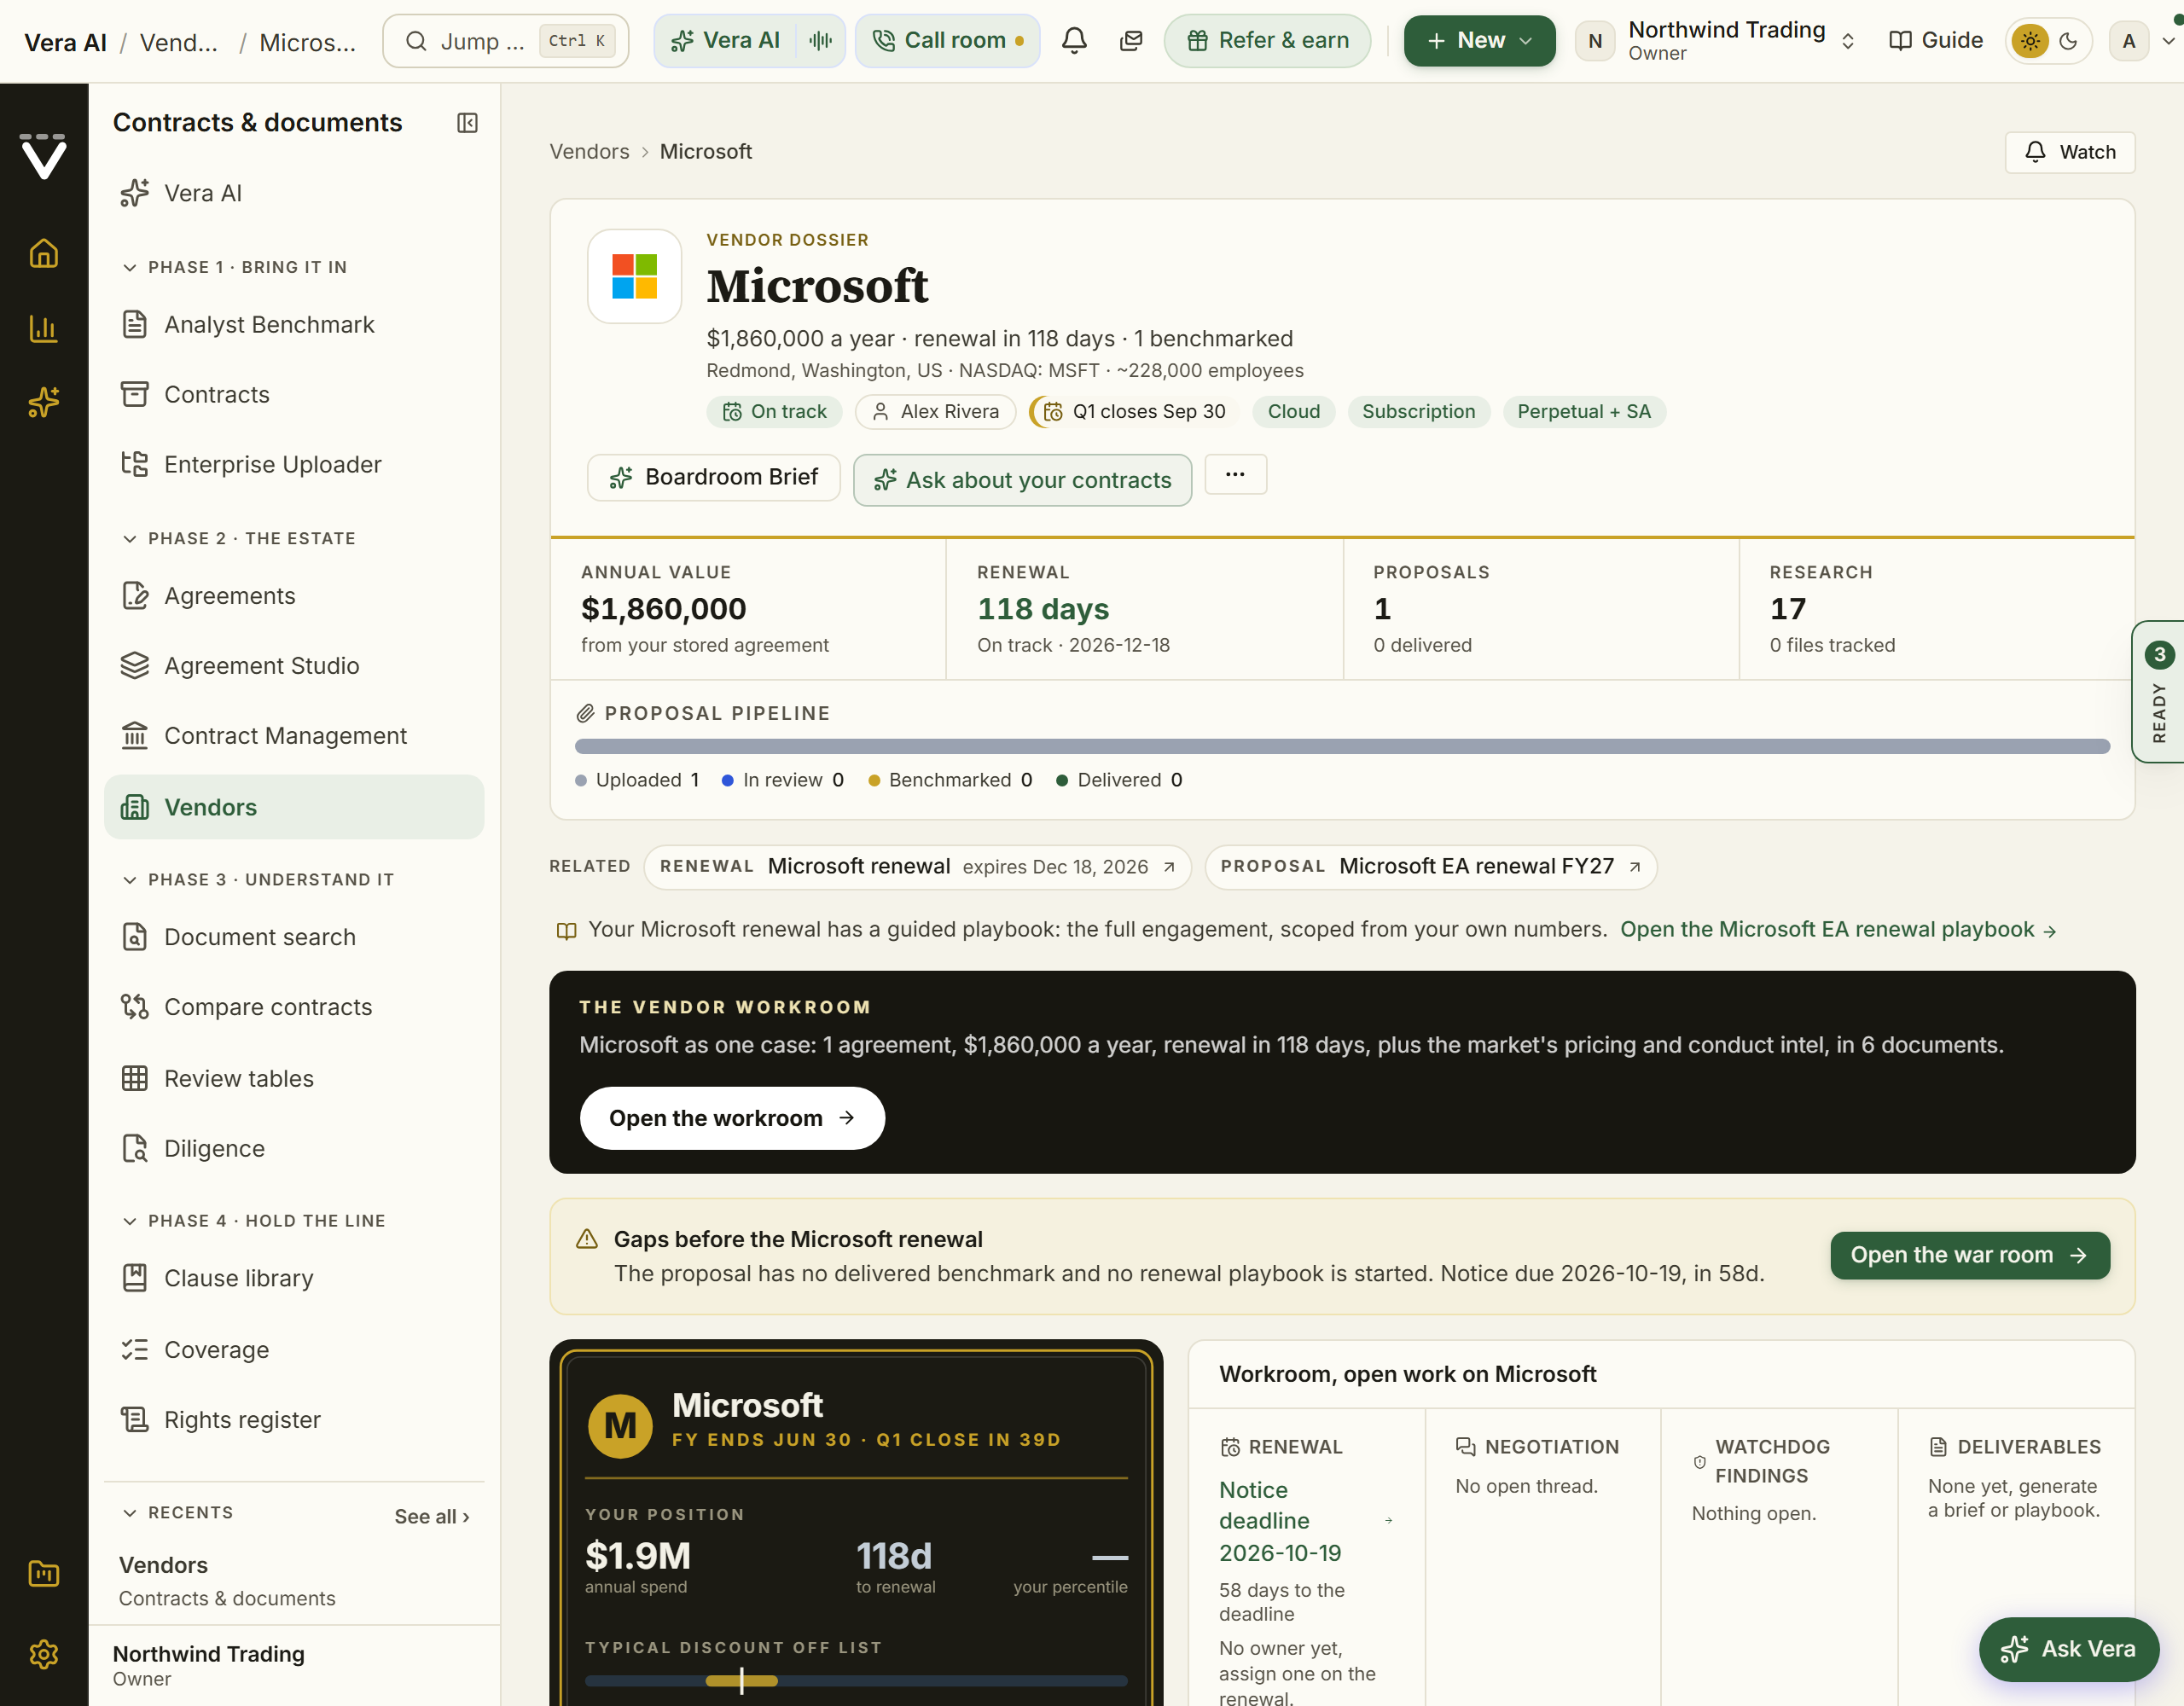The width and height of the screenshot is (2184, 1706).
Task: Open Clause library sidebar item
Action: pos(294,1278)
